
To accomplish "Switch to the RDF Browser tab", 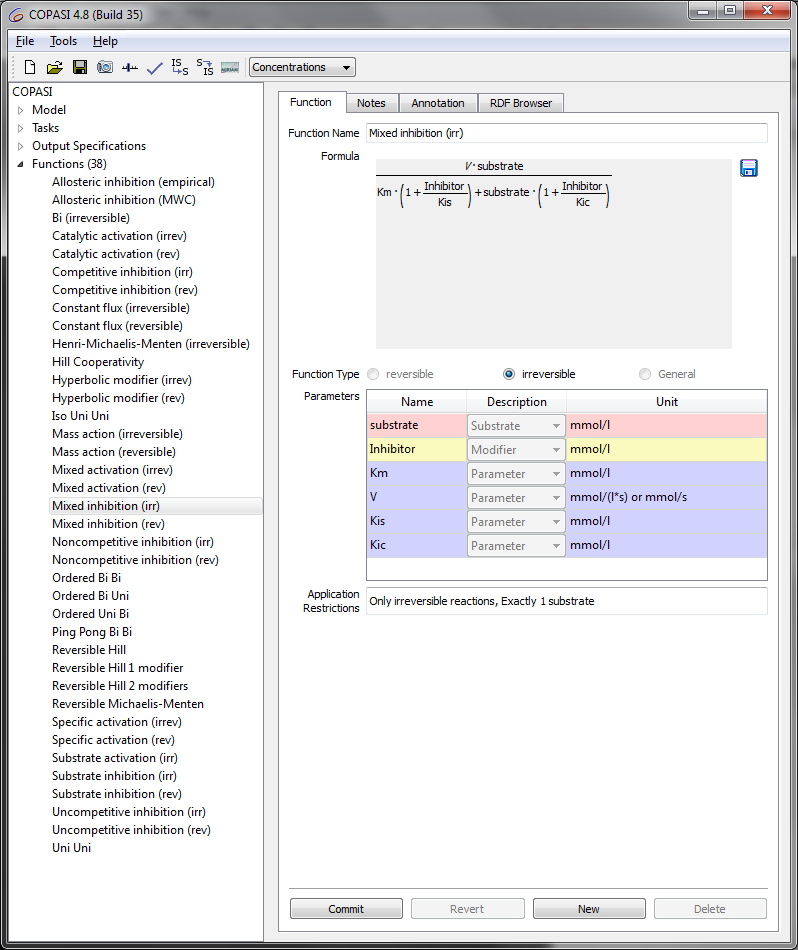I will pyautogui.click(x=521, y=103).
